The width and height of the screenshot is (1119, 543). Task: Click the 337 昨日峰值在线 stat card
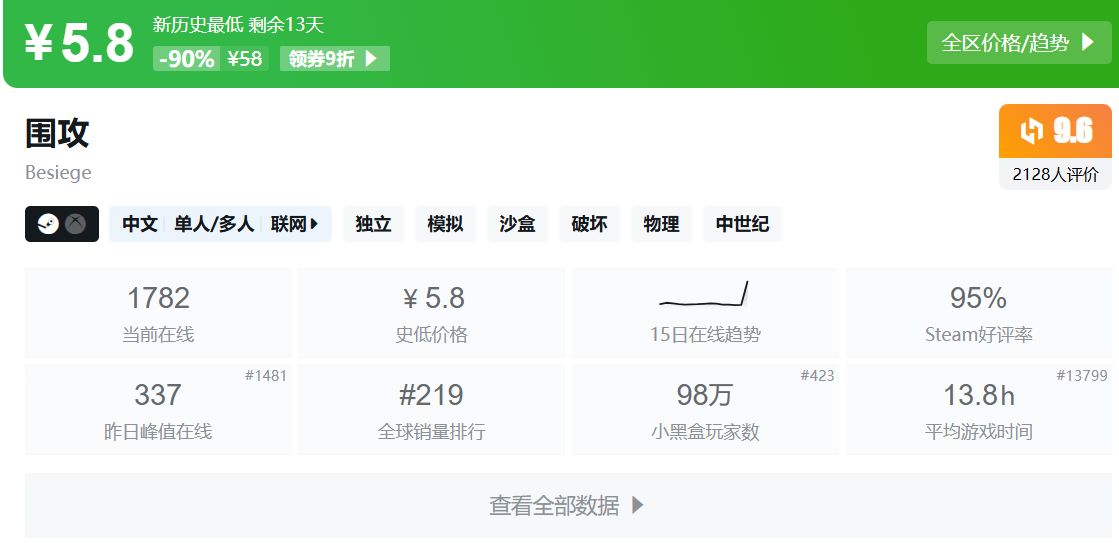coord(158,410)
